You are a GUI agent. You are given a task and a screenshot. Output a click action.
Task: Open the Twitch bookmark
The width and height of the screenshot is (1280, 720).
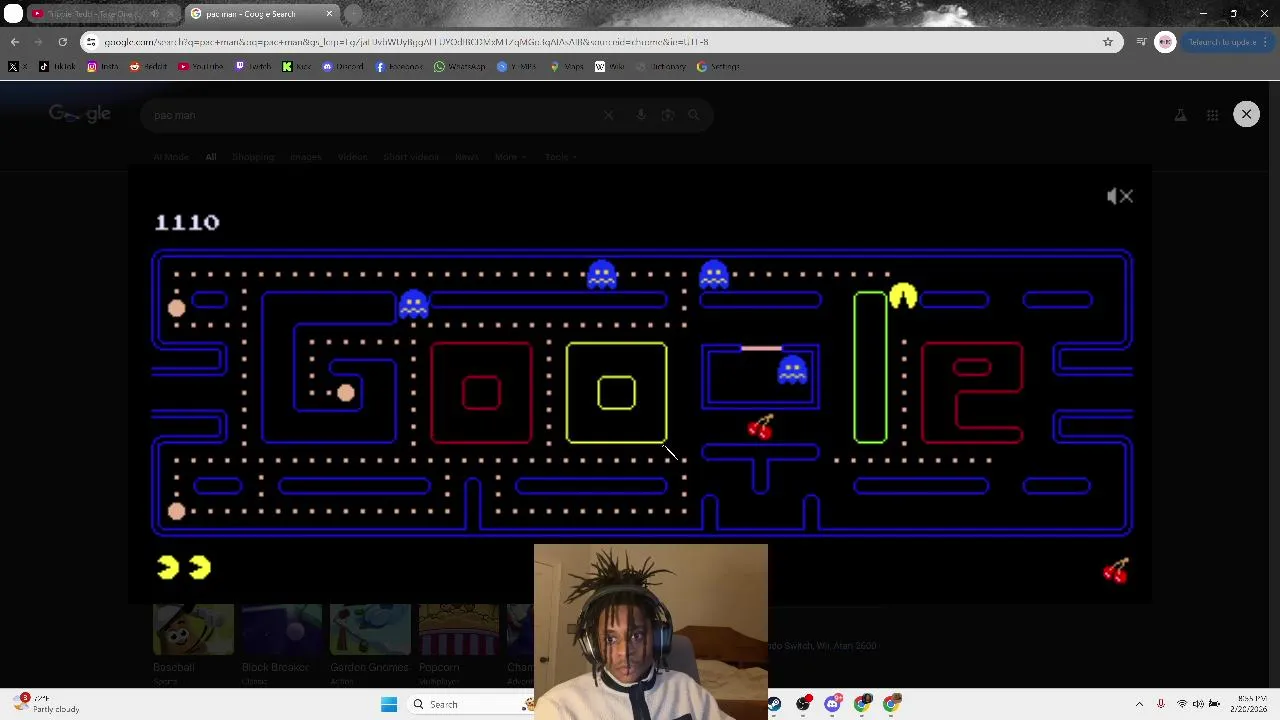coord(254,67)
